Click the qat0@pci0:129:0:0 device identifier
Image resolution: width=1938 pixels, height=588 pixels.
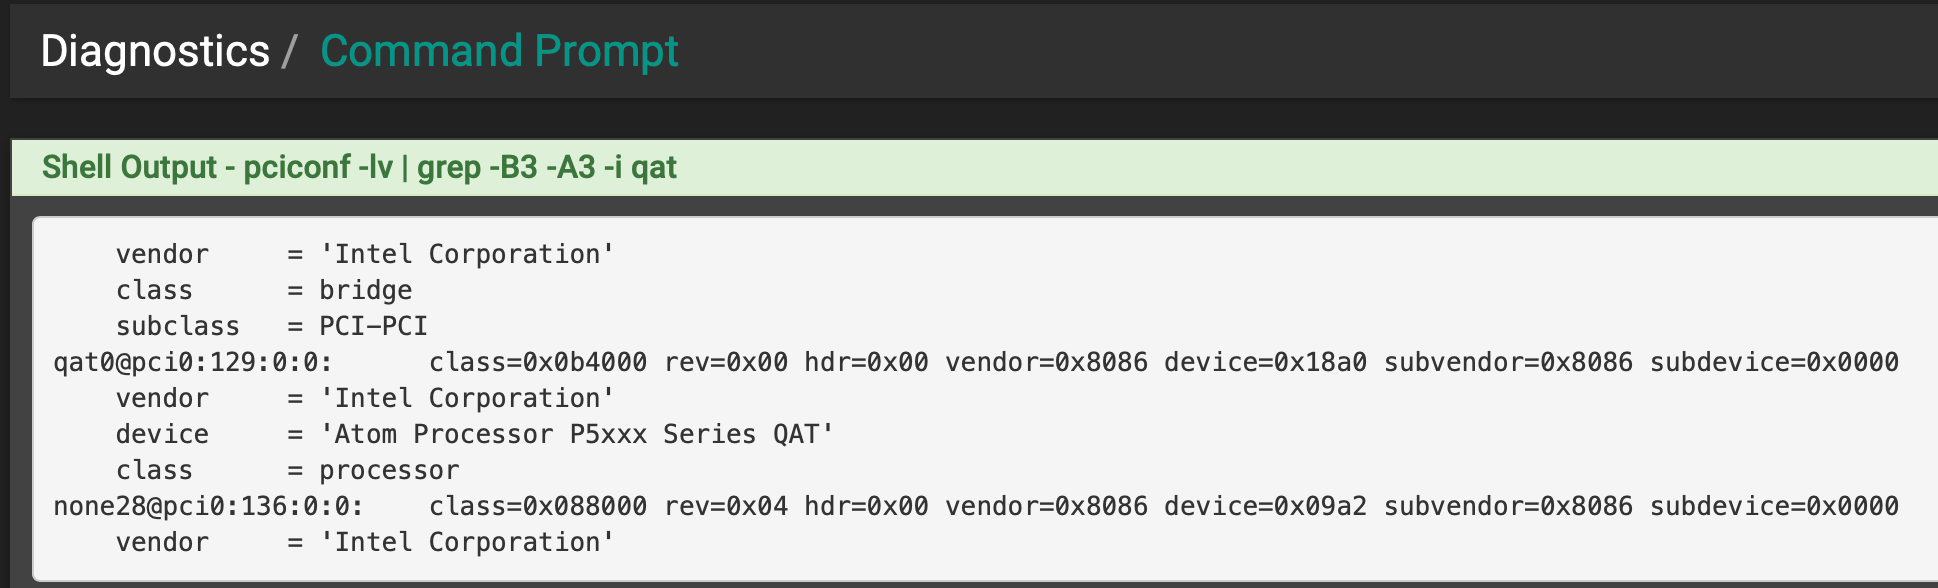pyautogui.click(x=192, y=362)
